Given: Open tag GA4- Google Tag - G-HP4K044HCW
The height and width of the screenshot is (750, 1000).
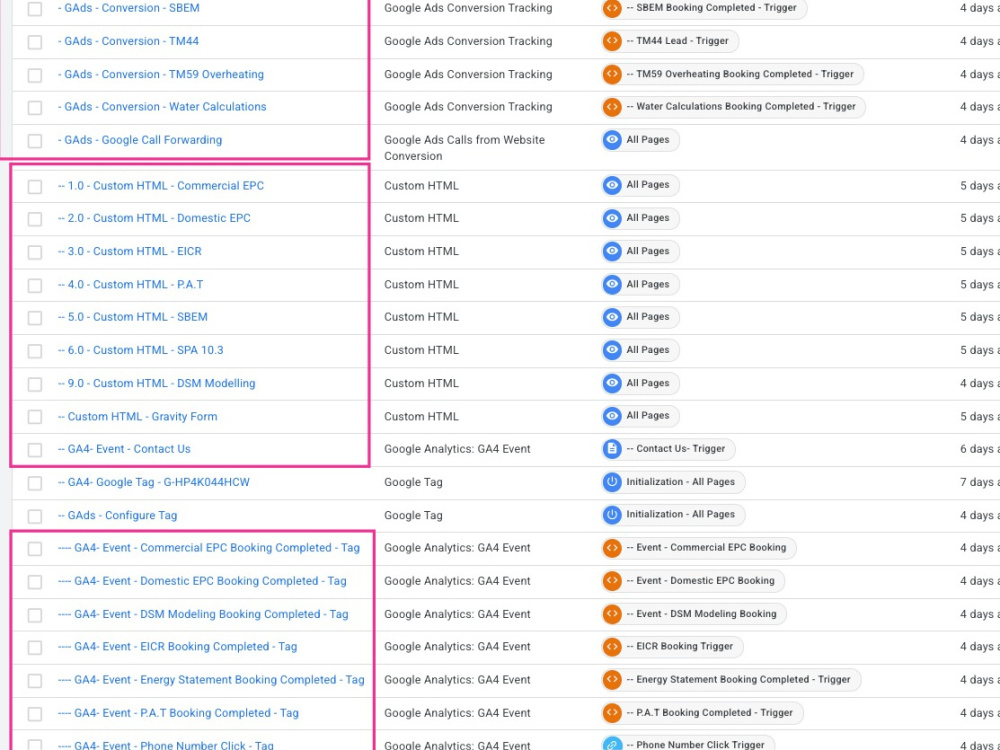Looking at the screenshot, I should point(154,482).
